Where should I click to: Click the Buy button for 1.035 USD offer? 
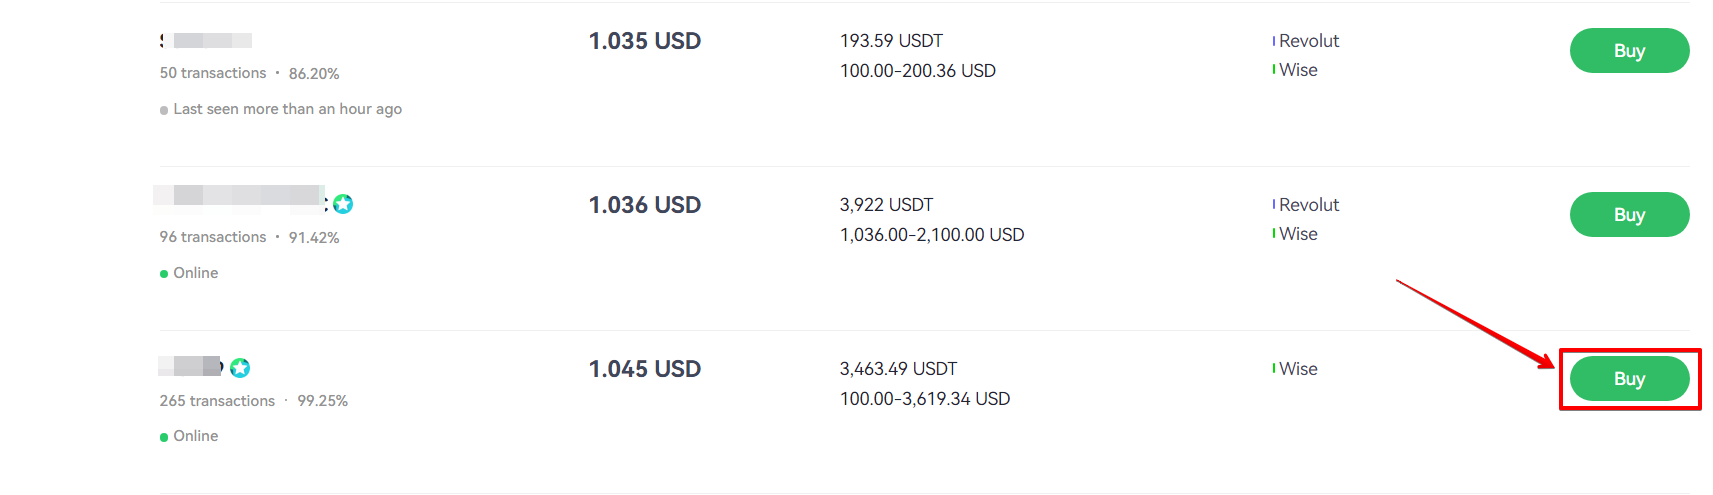1629,51
